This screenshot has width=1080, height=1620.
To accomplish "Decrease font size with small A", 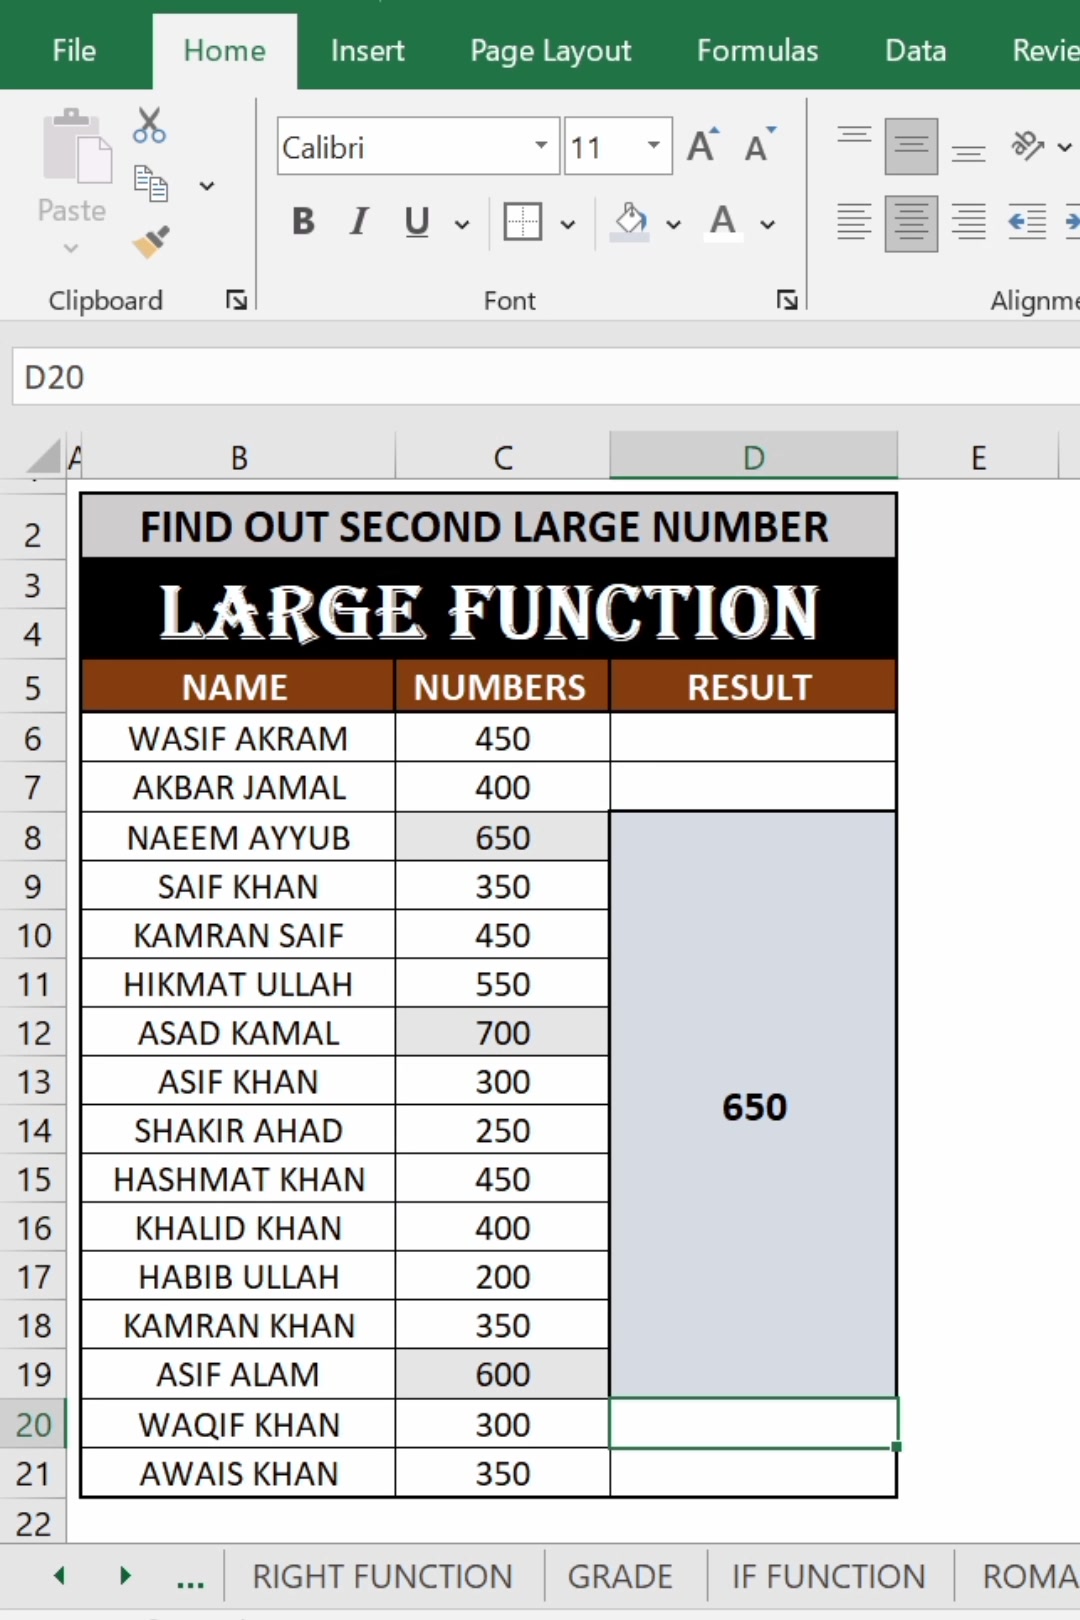I will pyautogui.click(x=760, y=146).
